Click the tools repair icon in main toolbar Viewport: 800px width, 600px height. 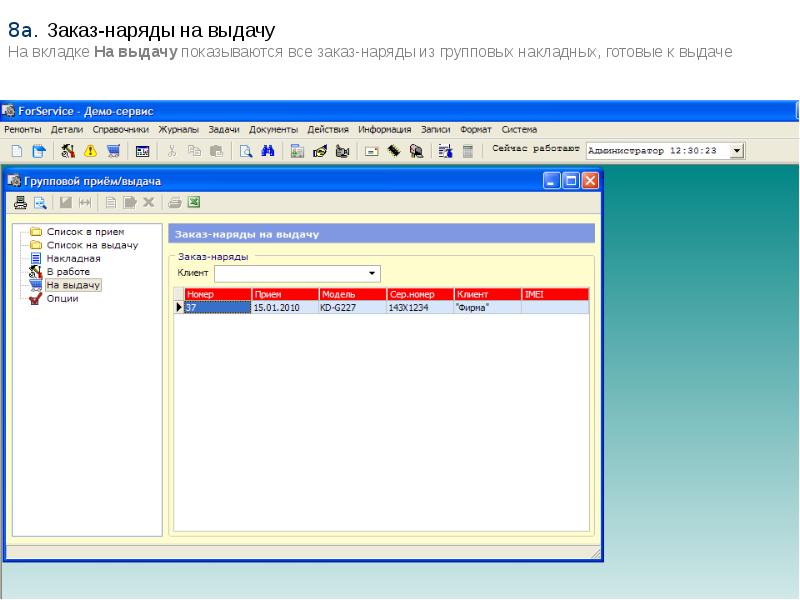point(68,151)
